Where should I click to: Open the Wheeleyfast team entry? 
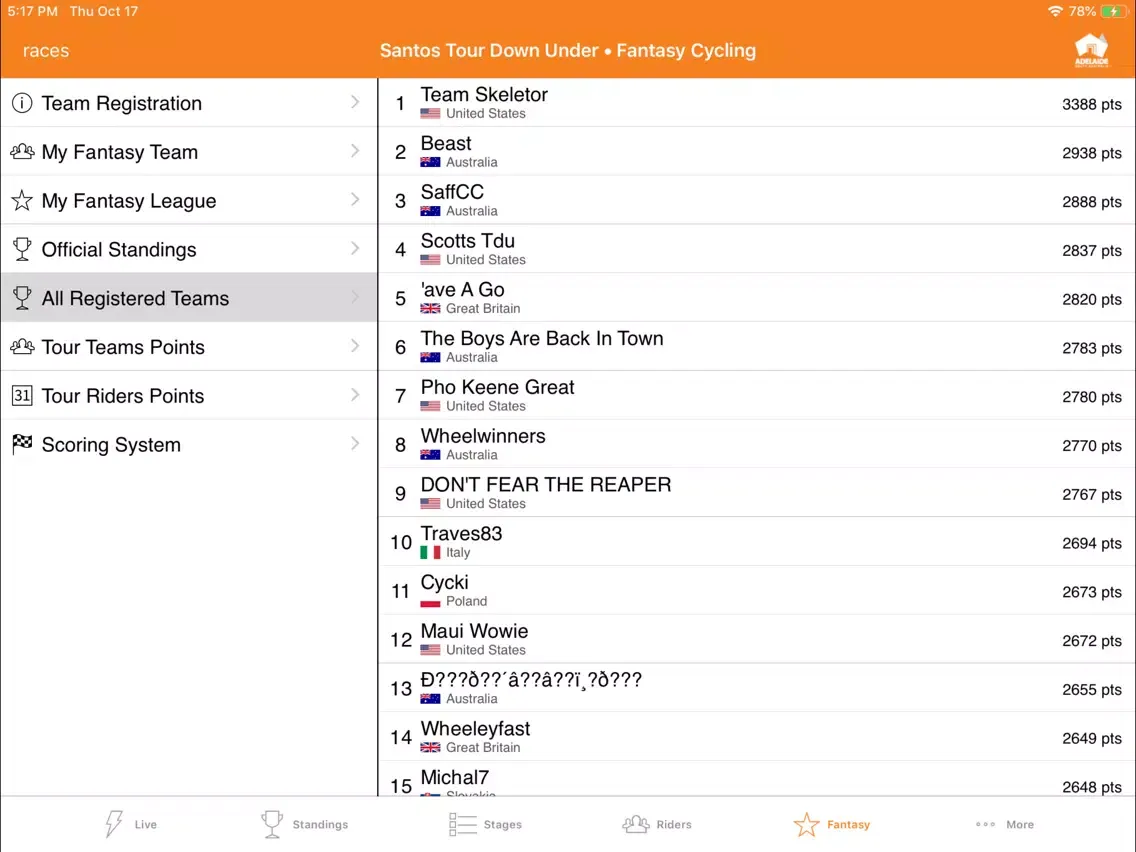[x=756, y=737]
